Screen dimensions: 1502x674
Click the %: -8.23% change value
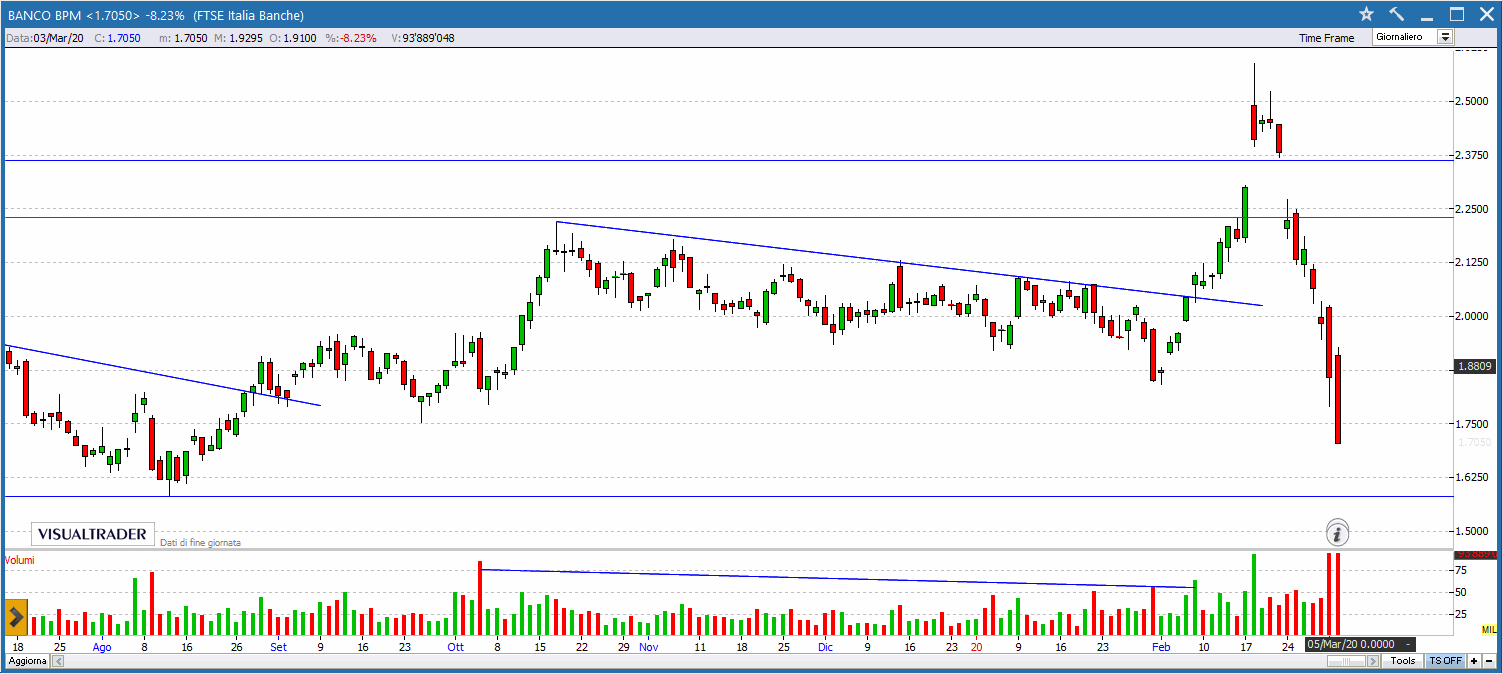pyautogui.click(x=350, y=38)
